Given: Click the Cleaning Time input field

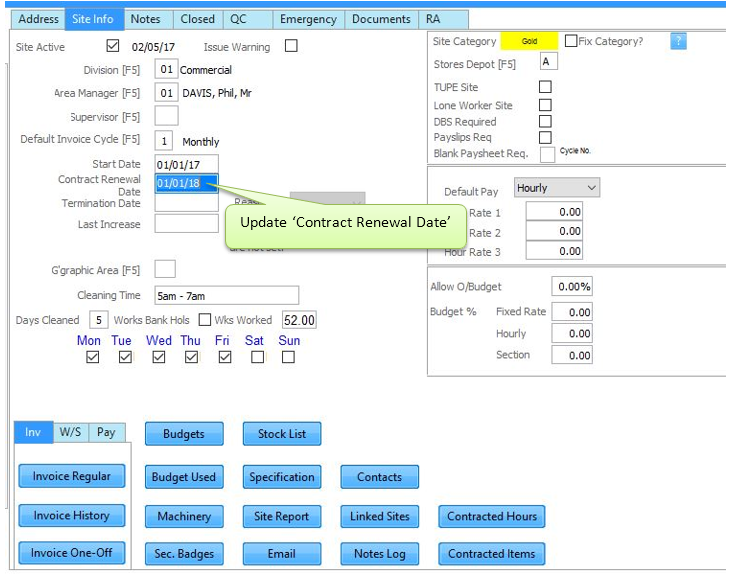Looking at the screenshot, I should (x=226, y=296).
